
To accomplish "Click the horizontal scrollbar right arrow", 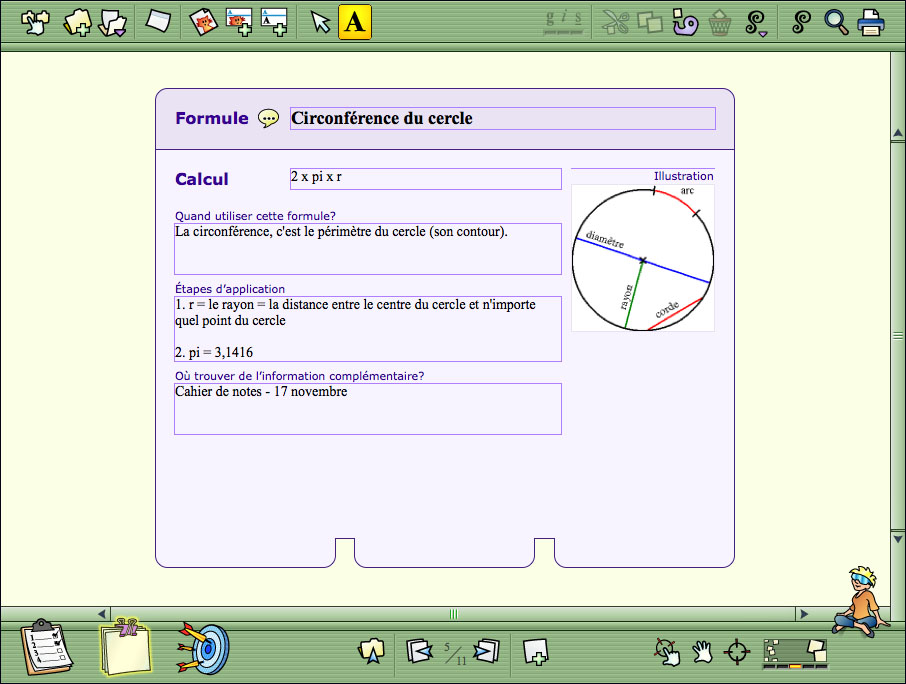I will tap(803, 614).
